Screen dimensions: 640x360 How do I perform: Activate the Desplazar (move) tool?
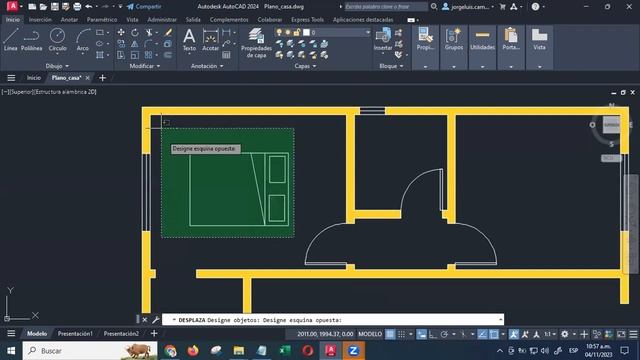(x=121, y=32)
